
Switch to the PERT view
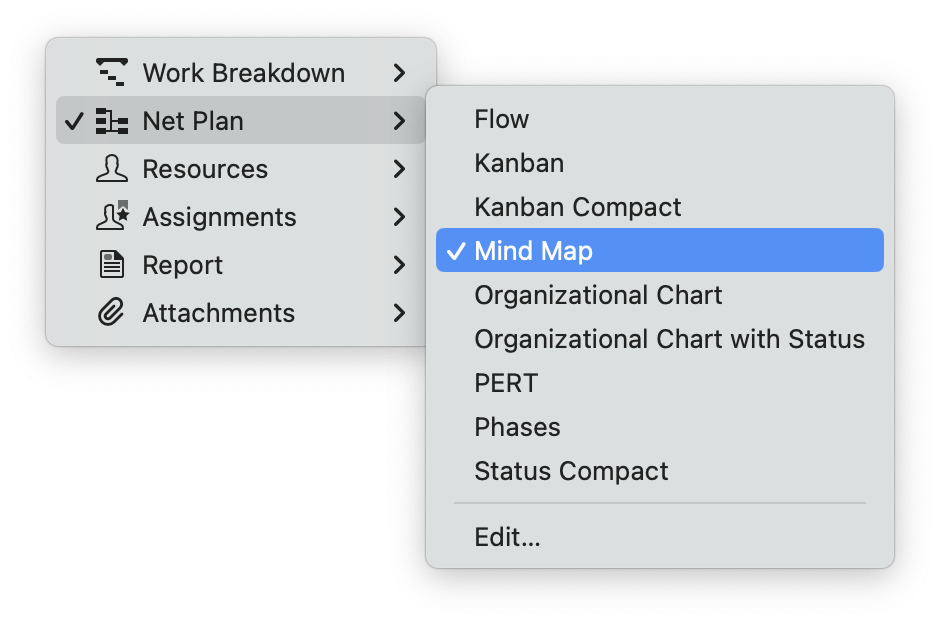click(505, 382)
